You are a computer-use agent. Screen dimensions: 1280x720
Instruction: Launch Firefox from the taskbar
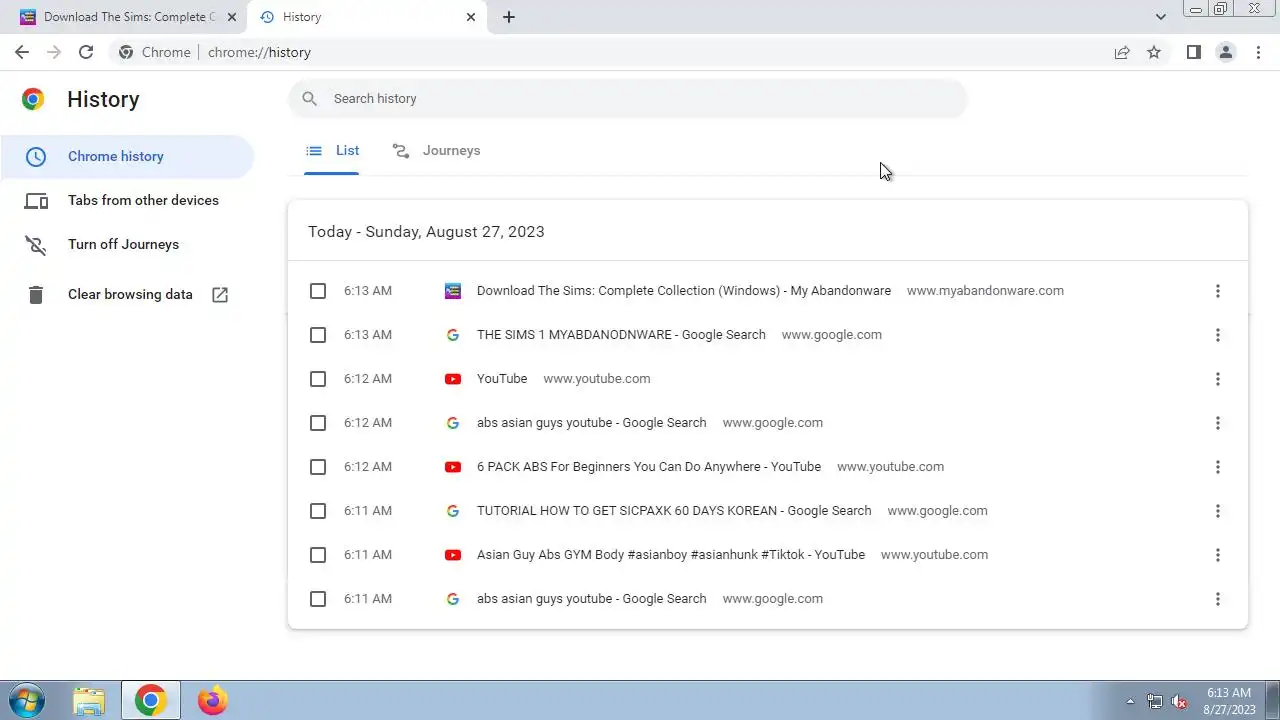pyautogui.click(x=212, y=701)
